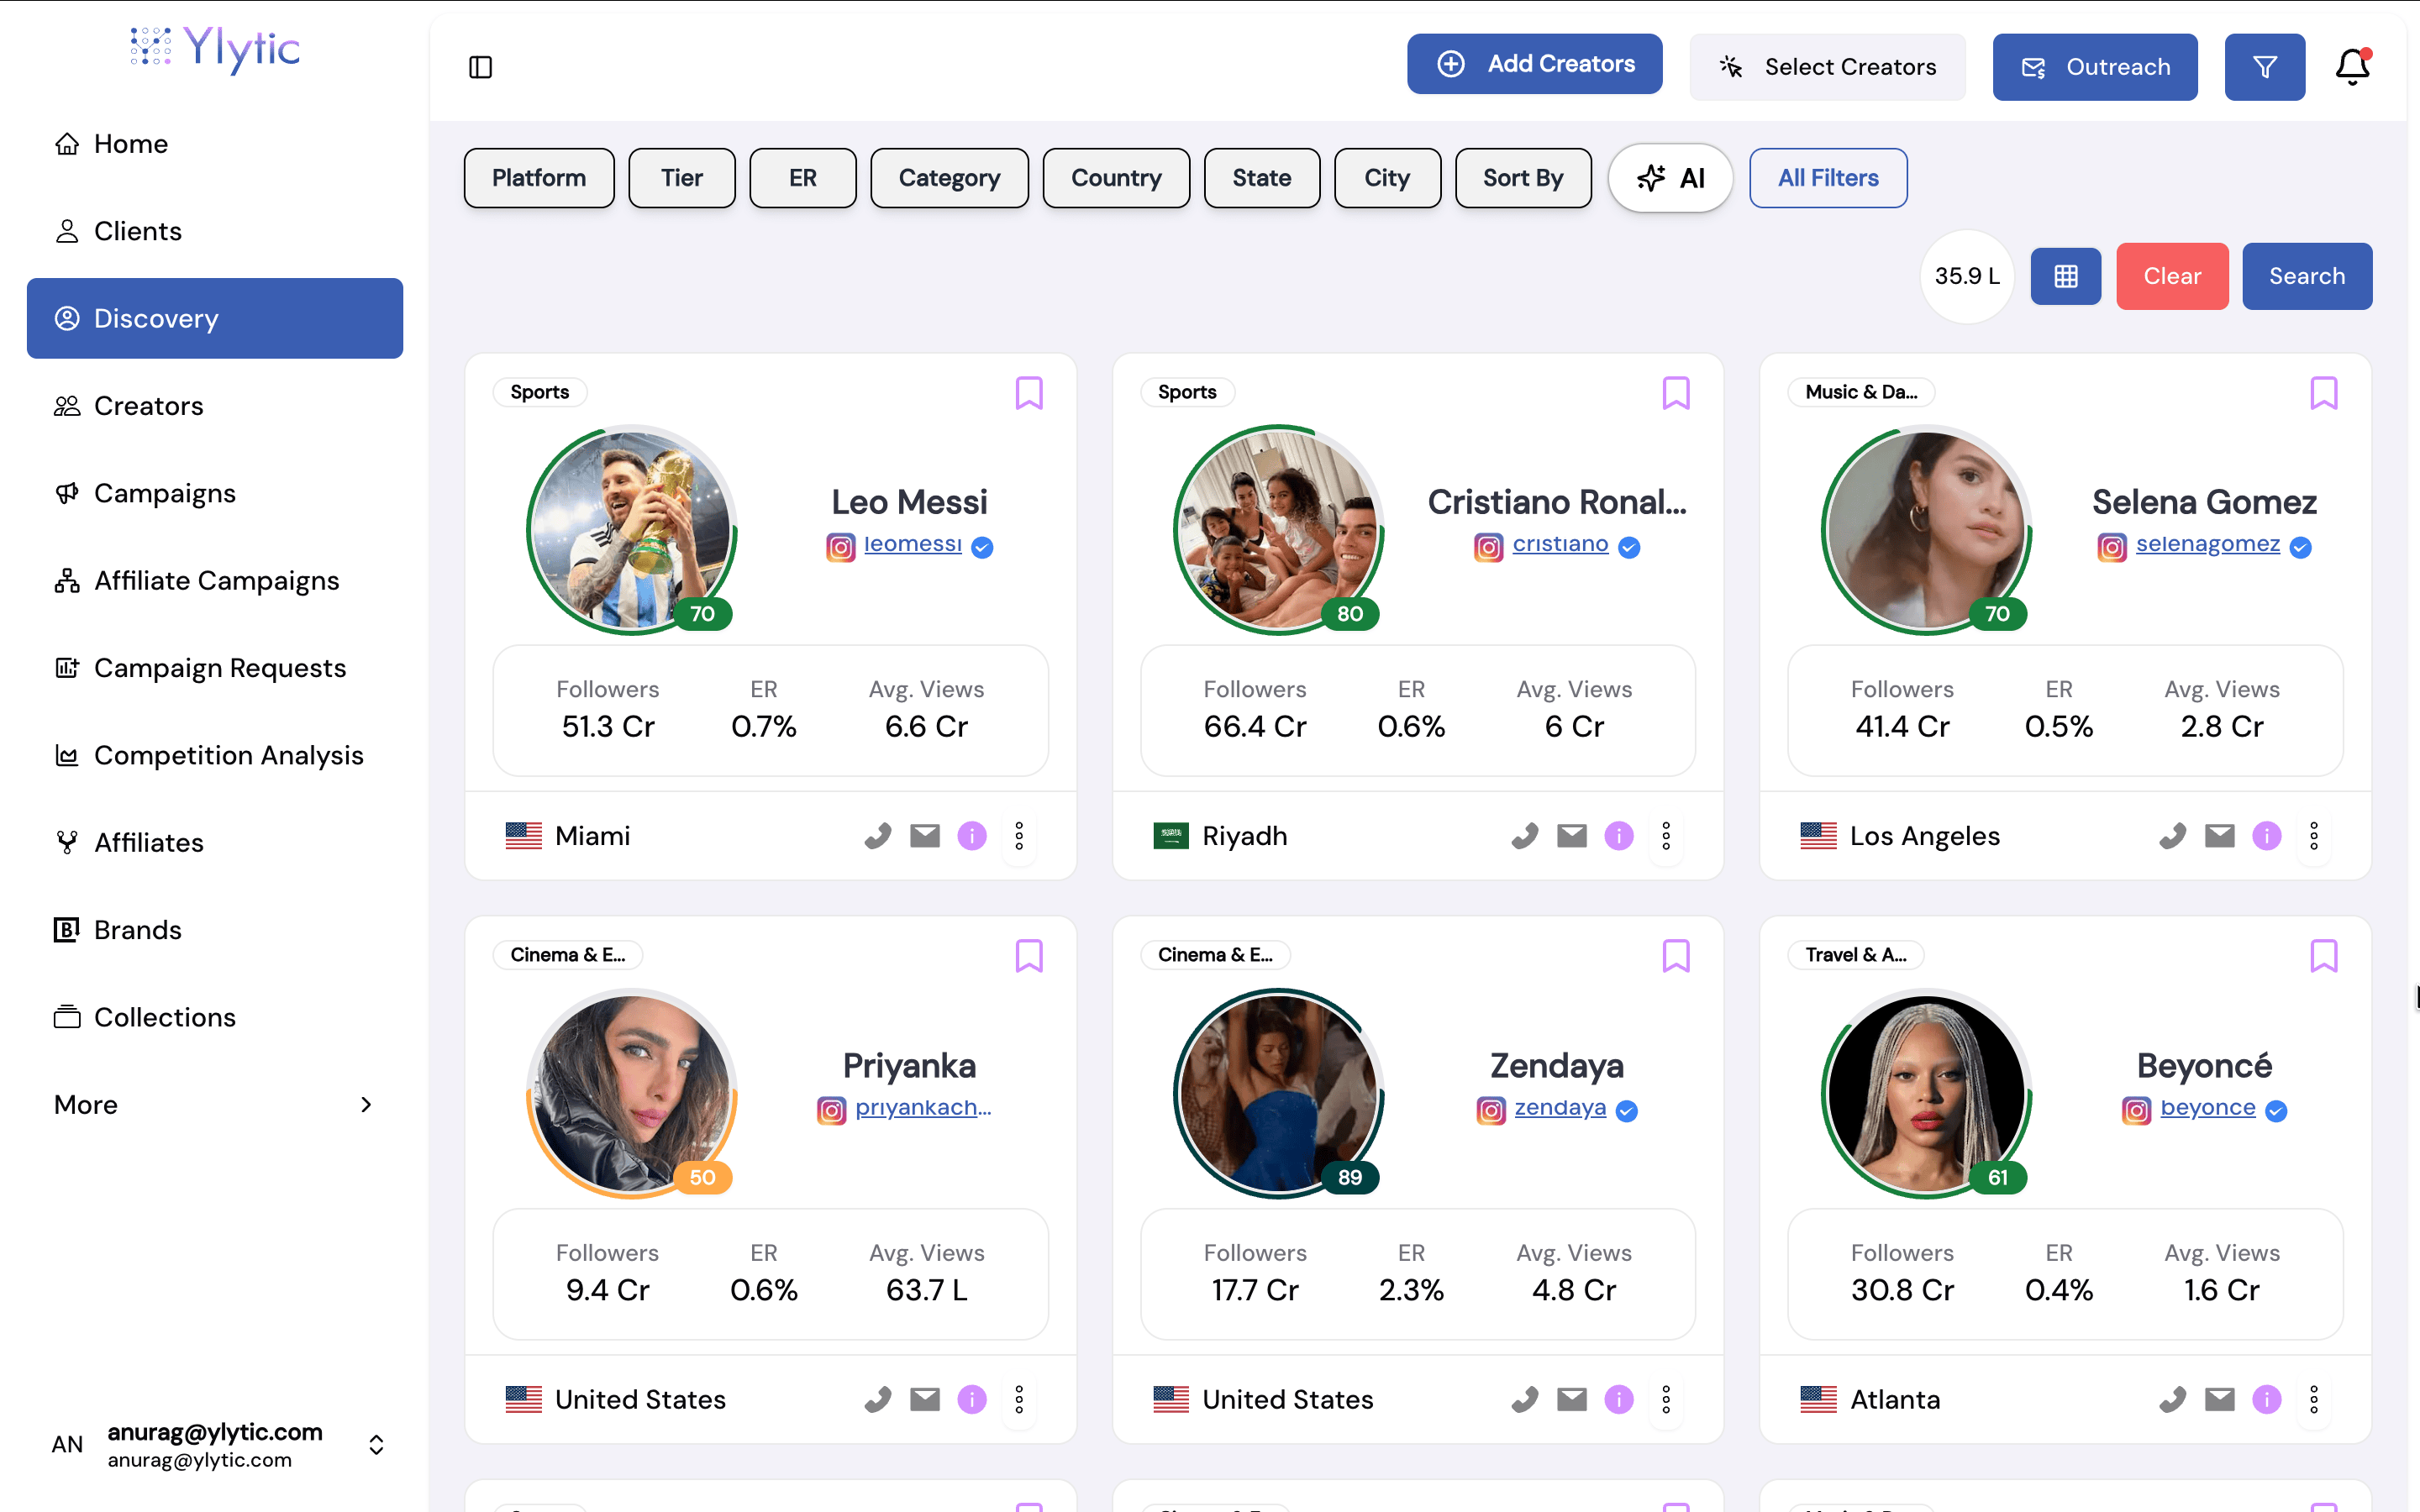Toggle the AI search option
This screenshot has height=1512, width=2420.
tap(1670, 178)
